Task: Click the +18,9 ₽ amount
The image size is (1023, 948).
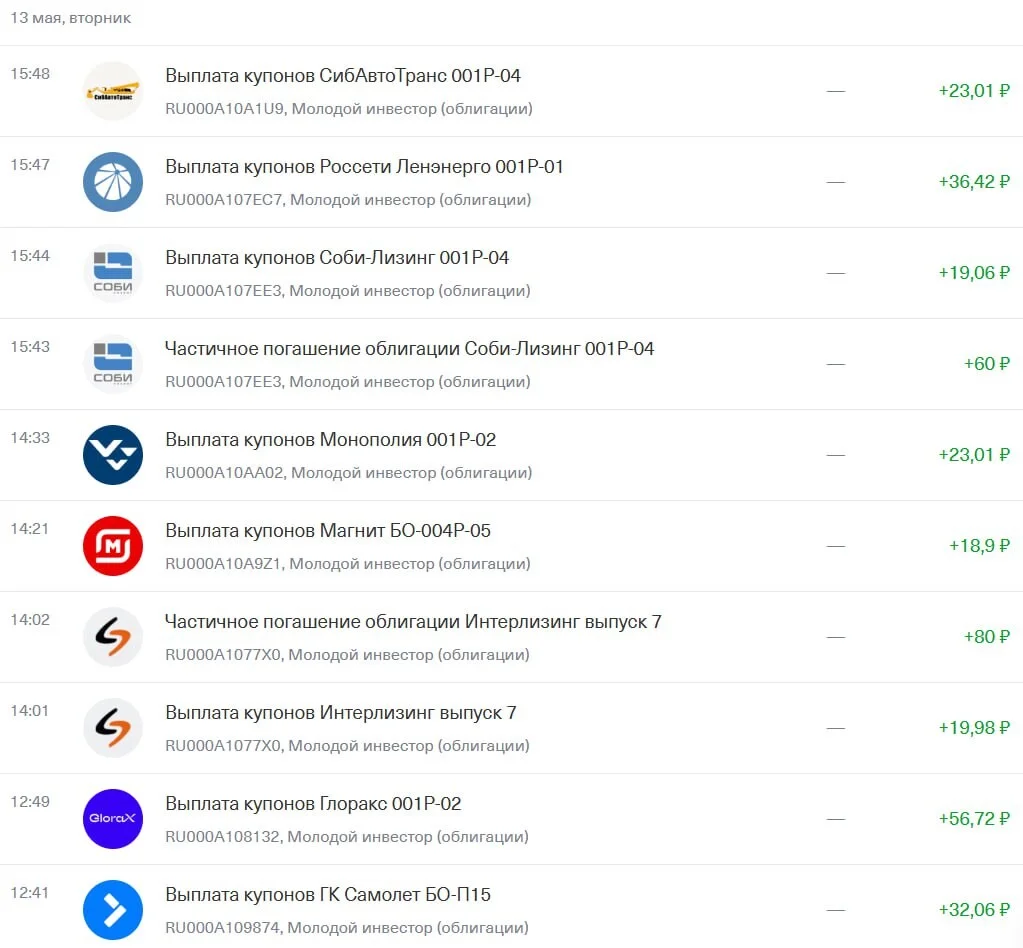Action: (x=979, y=546)
